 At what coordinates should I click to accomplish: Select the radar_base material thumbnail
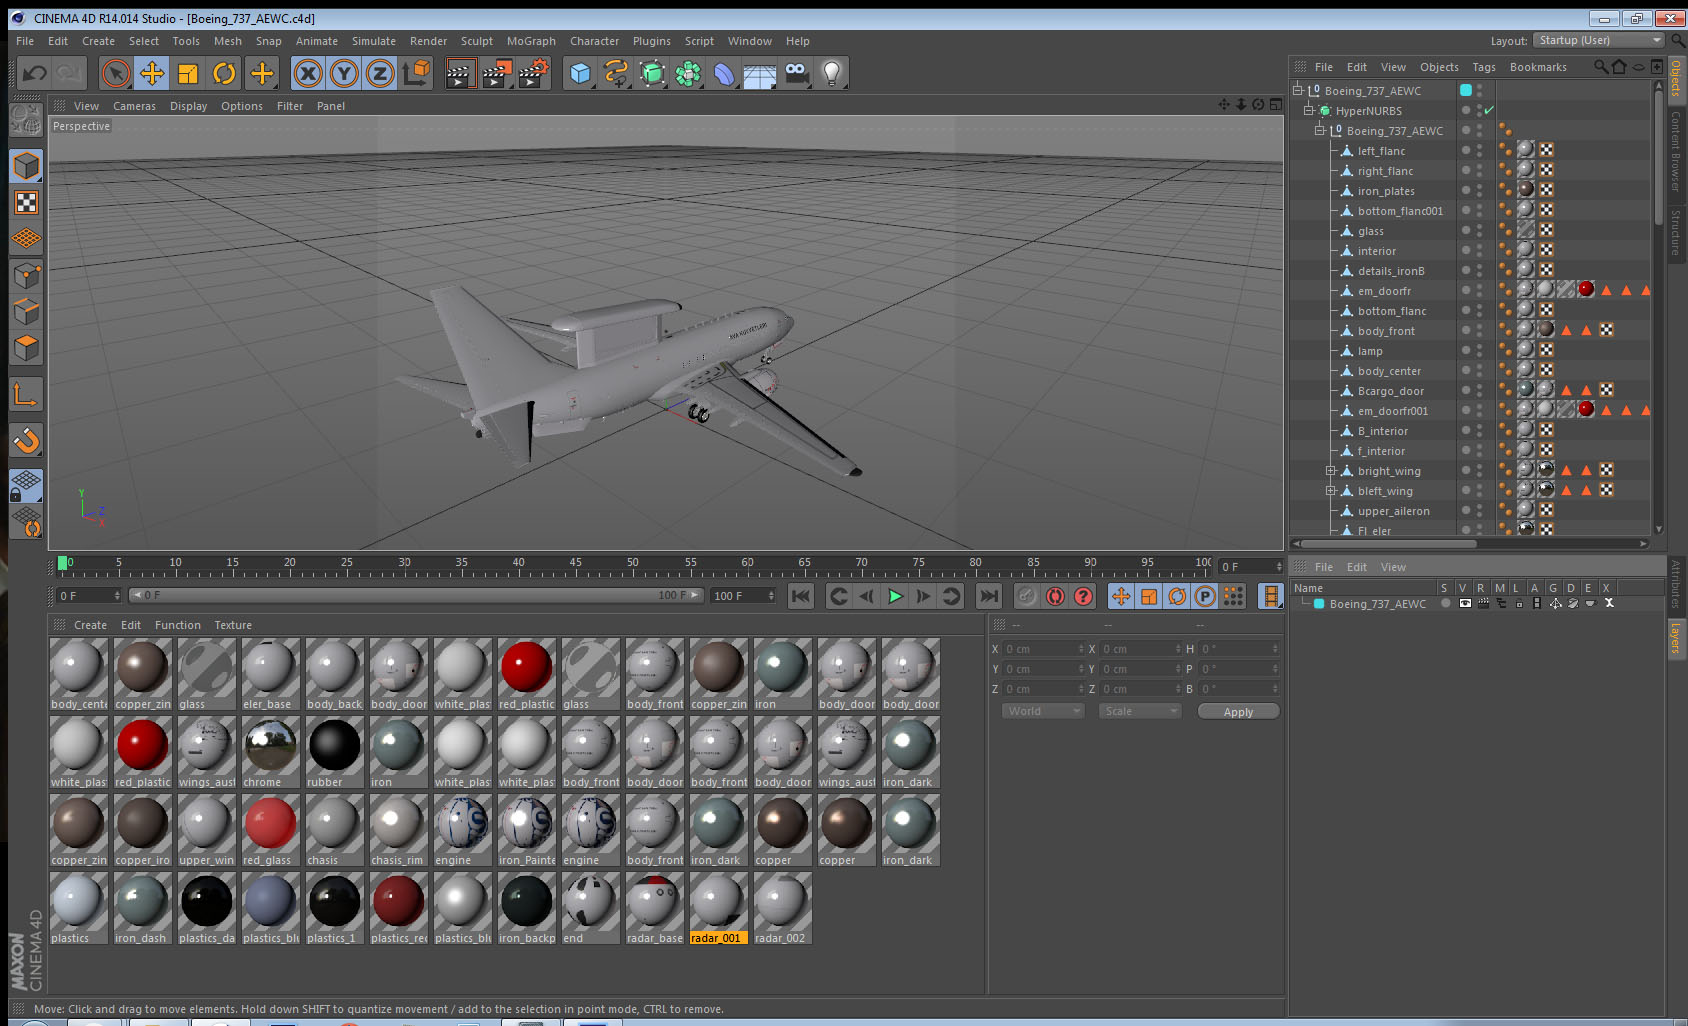point(654,908)
